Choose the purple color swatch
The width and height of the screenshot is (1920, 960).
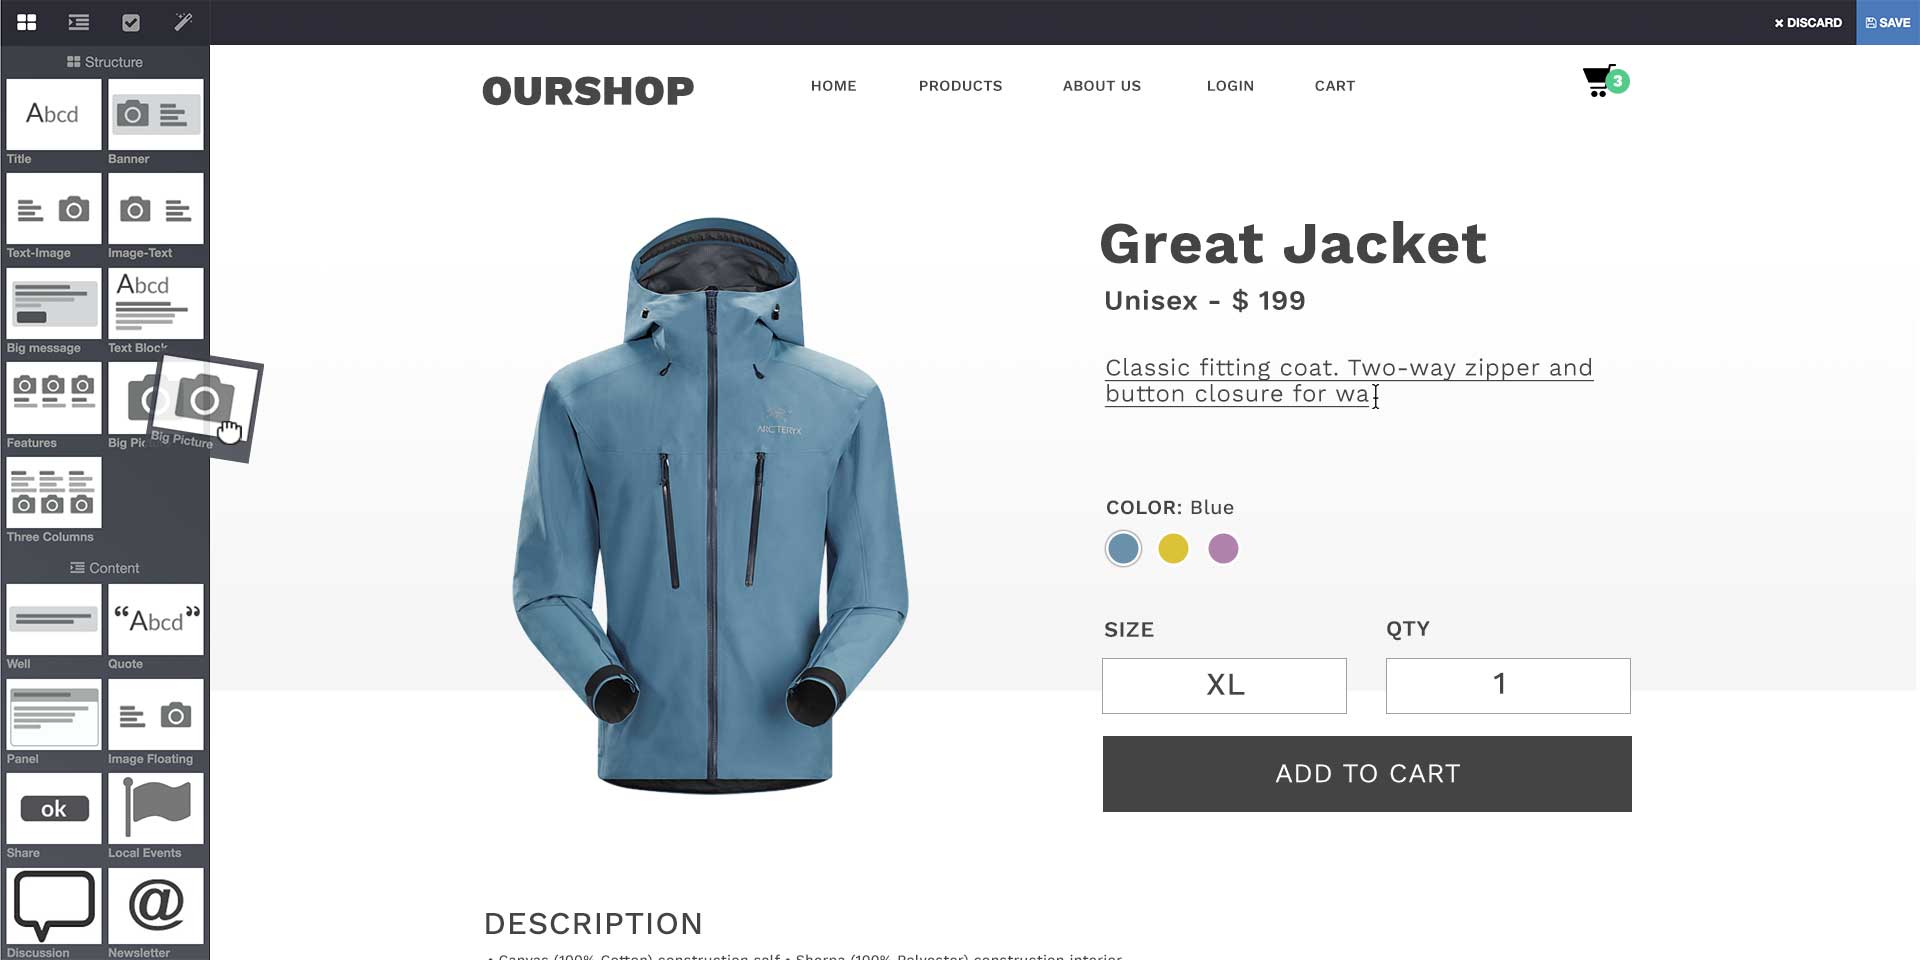[1223, 548]
